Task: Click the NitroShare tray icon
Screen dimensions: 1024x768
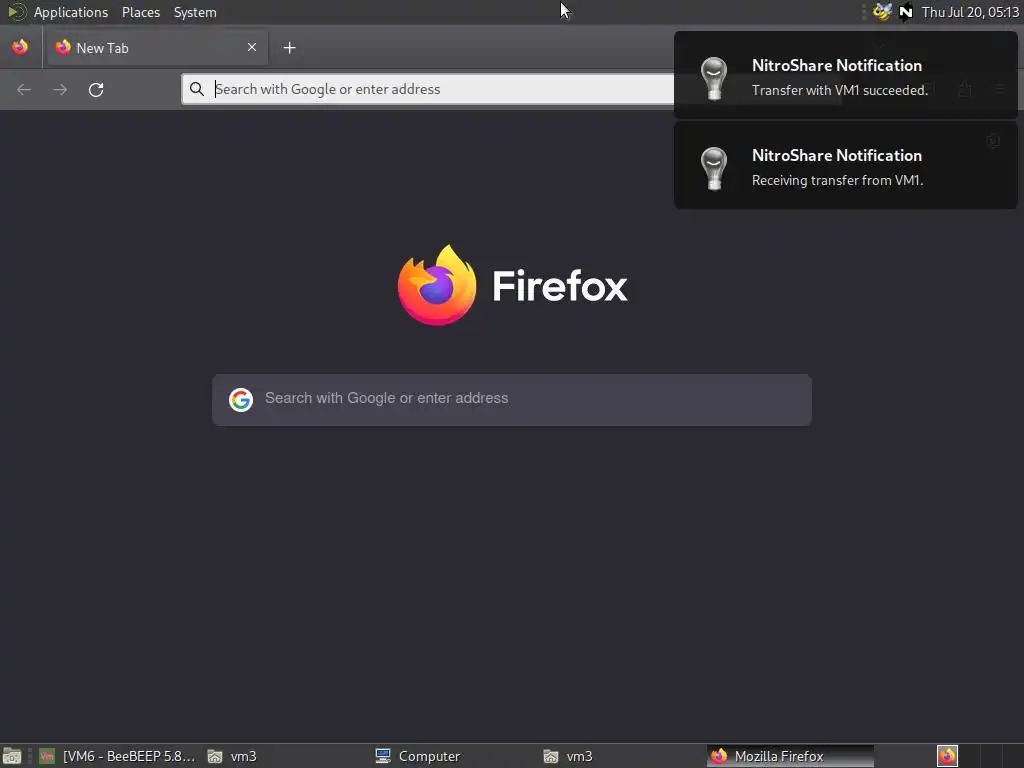Action: [x=906, y=12]
